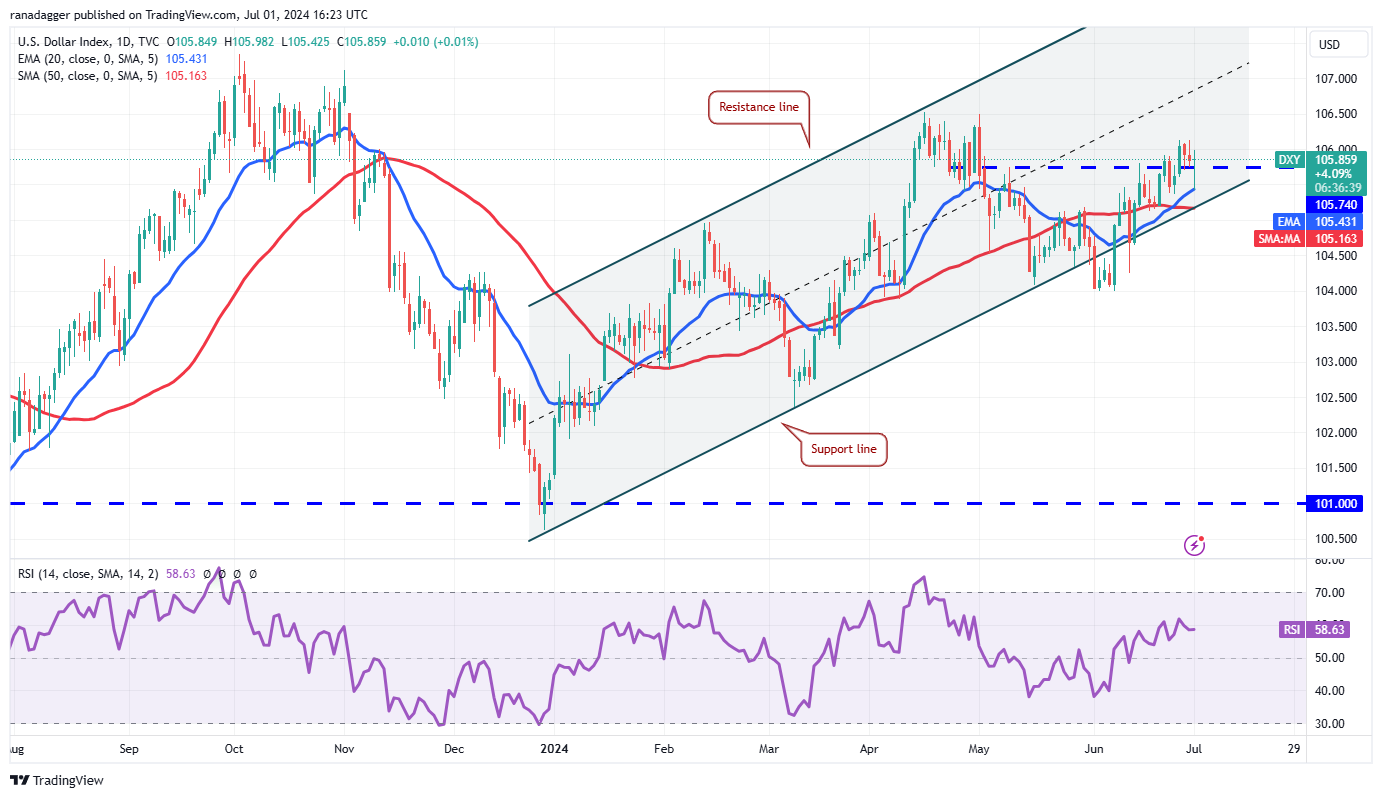1382x798 pixels.
Task: Click the 107.000 price scale label
Action: 1335,79
